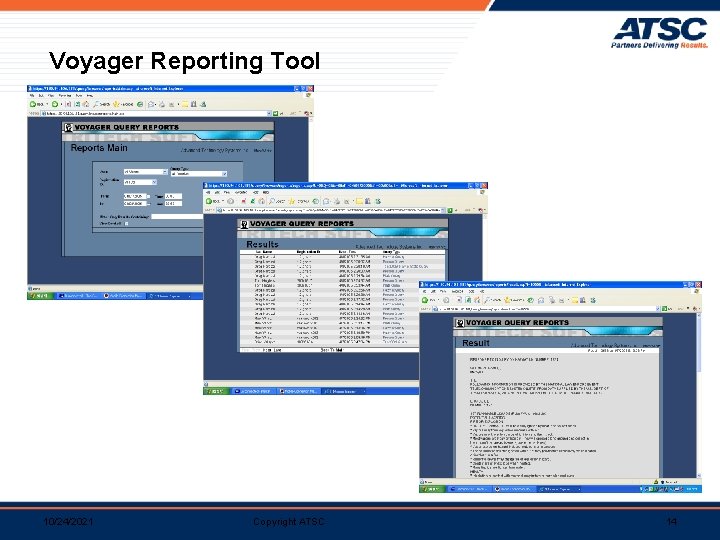Open the second-row dropdown in Reports Main form
This screenshot has width=720, height=540.
click(x=140, y=182)
